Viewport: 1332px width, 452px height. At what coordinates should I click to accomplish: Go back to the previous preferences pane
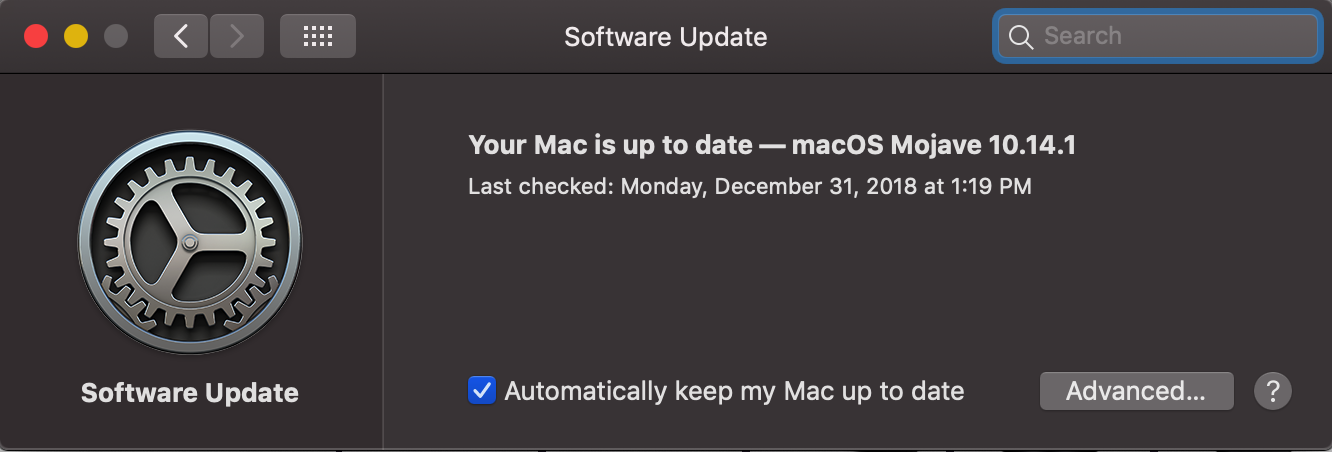click(x=181, y=37)
